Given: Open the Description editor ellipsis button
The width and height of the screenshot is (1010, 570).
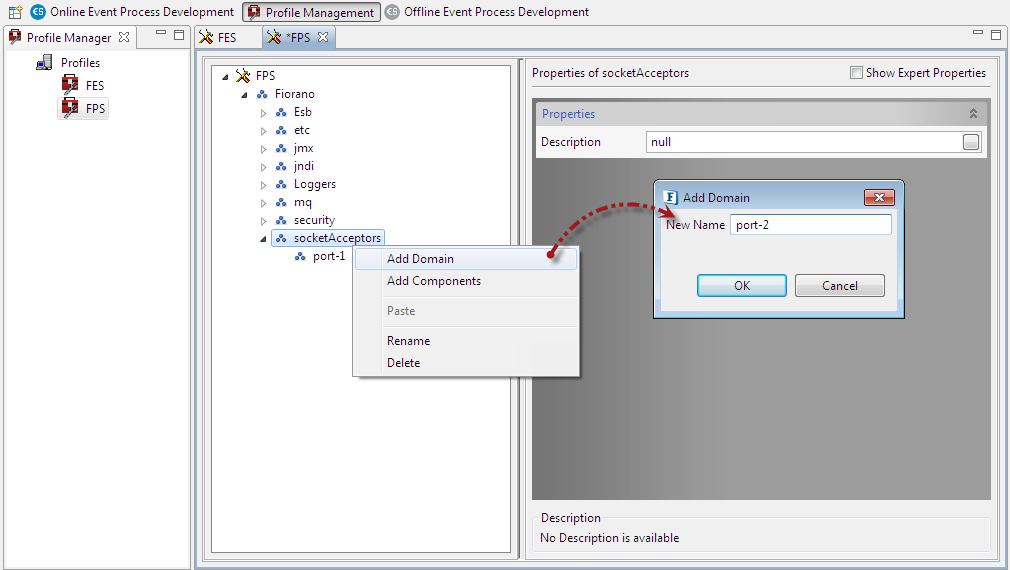Looking at the screenshot, I should click(971, 142).
